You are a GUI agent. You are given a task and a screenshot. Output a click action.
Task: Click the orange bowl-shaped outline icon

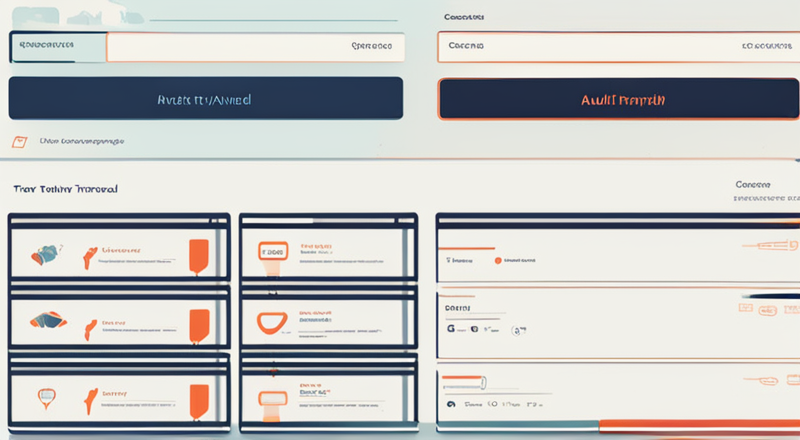(x=272, y=324)
